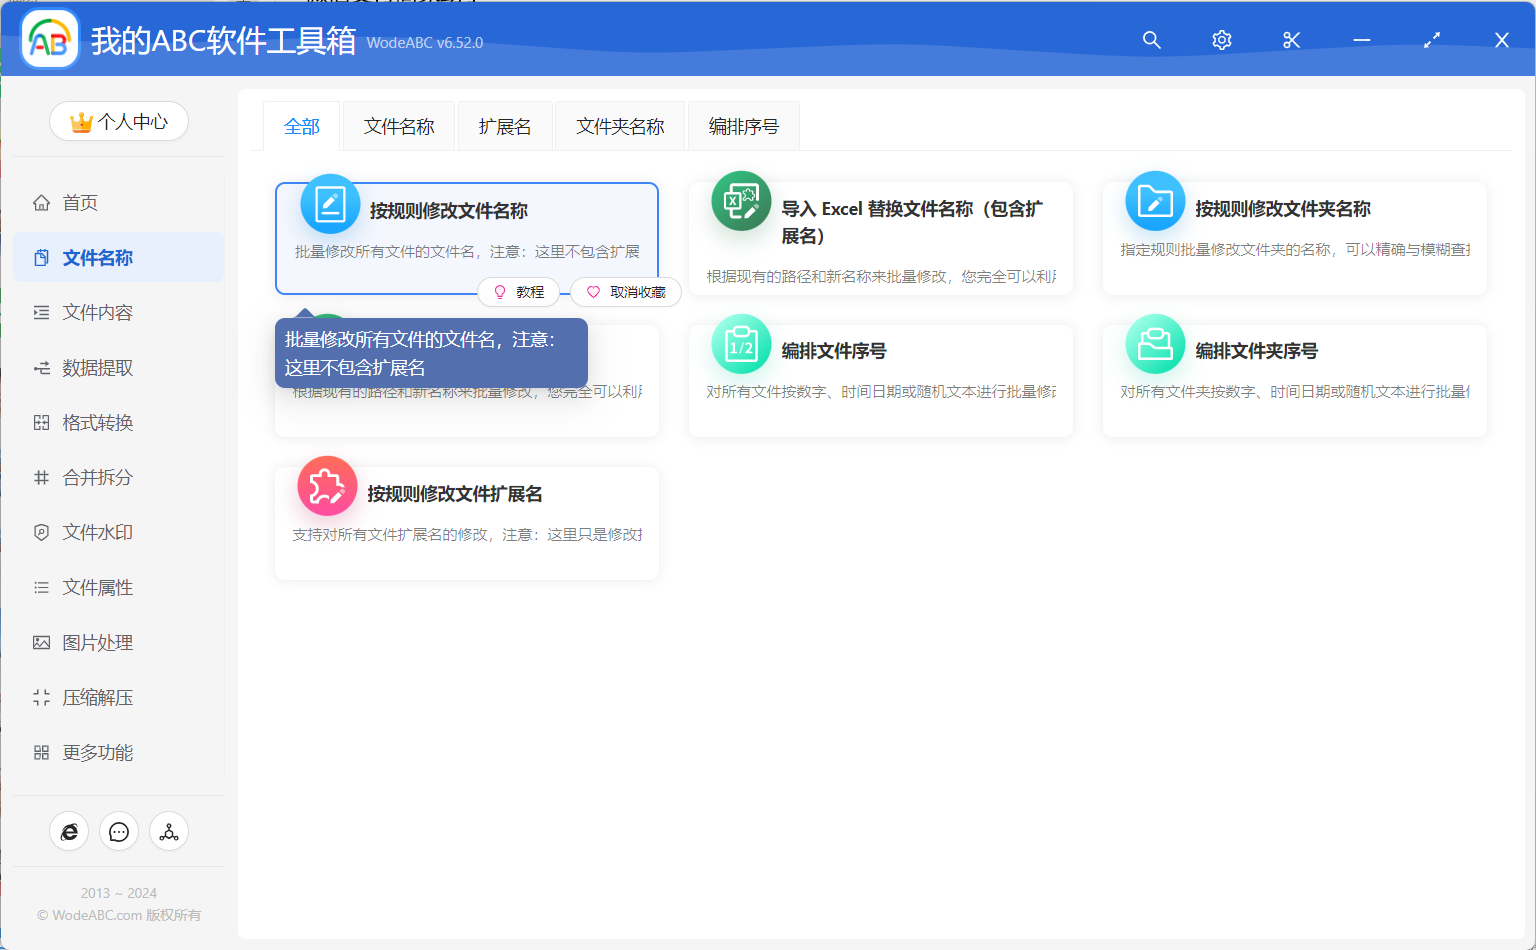Open the feedback chat bubble icon
This screenshot has height=950, width=1536.
119,831
